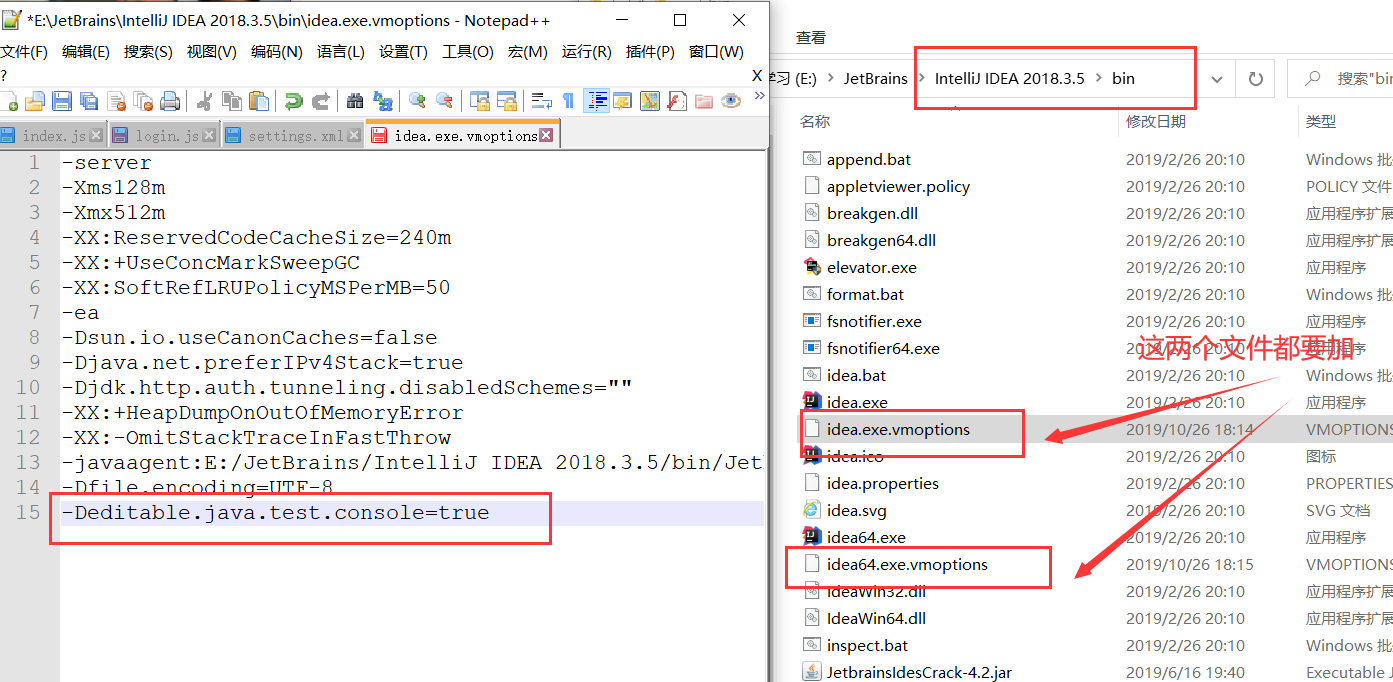1393x682 pixels.
Task: Click the Zoom In magnifier icon
Action: pyautogui.click(x=417, y=101)
